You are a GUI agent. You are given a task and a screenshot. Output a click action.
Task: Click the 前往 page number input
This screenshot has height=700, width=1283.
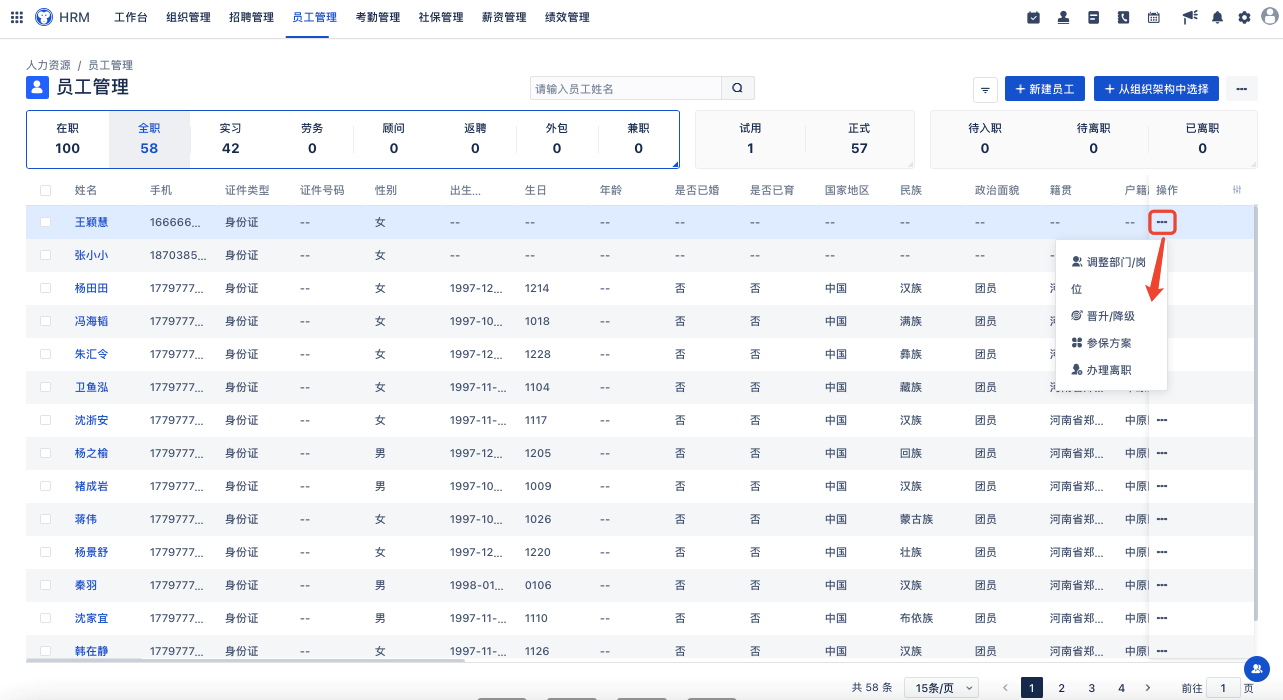click(x=1223, y=688)
